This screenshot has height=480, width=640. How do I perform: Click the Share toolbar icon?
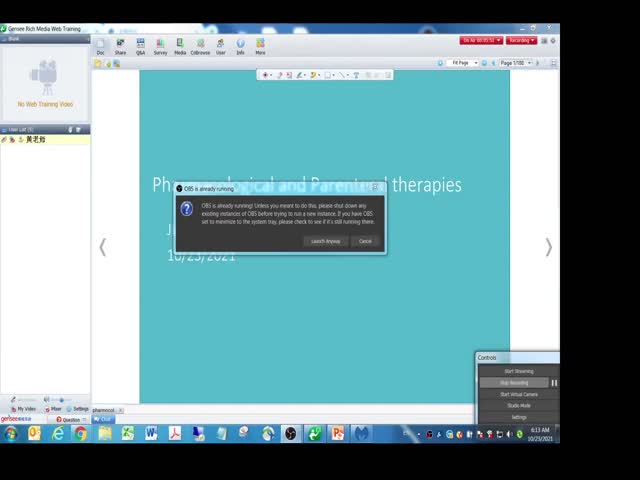pyautogui.click(x=120, y=46)
